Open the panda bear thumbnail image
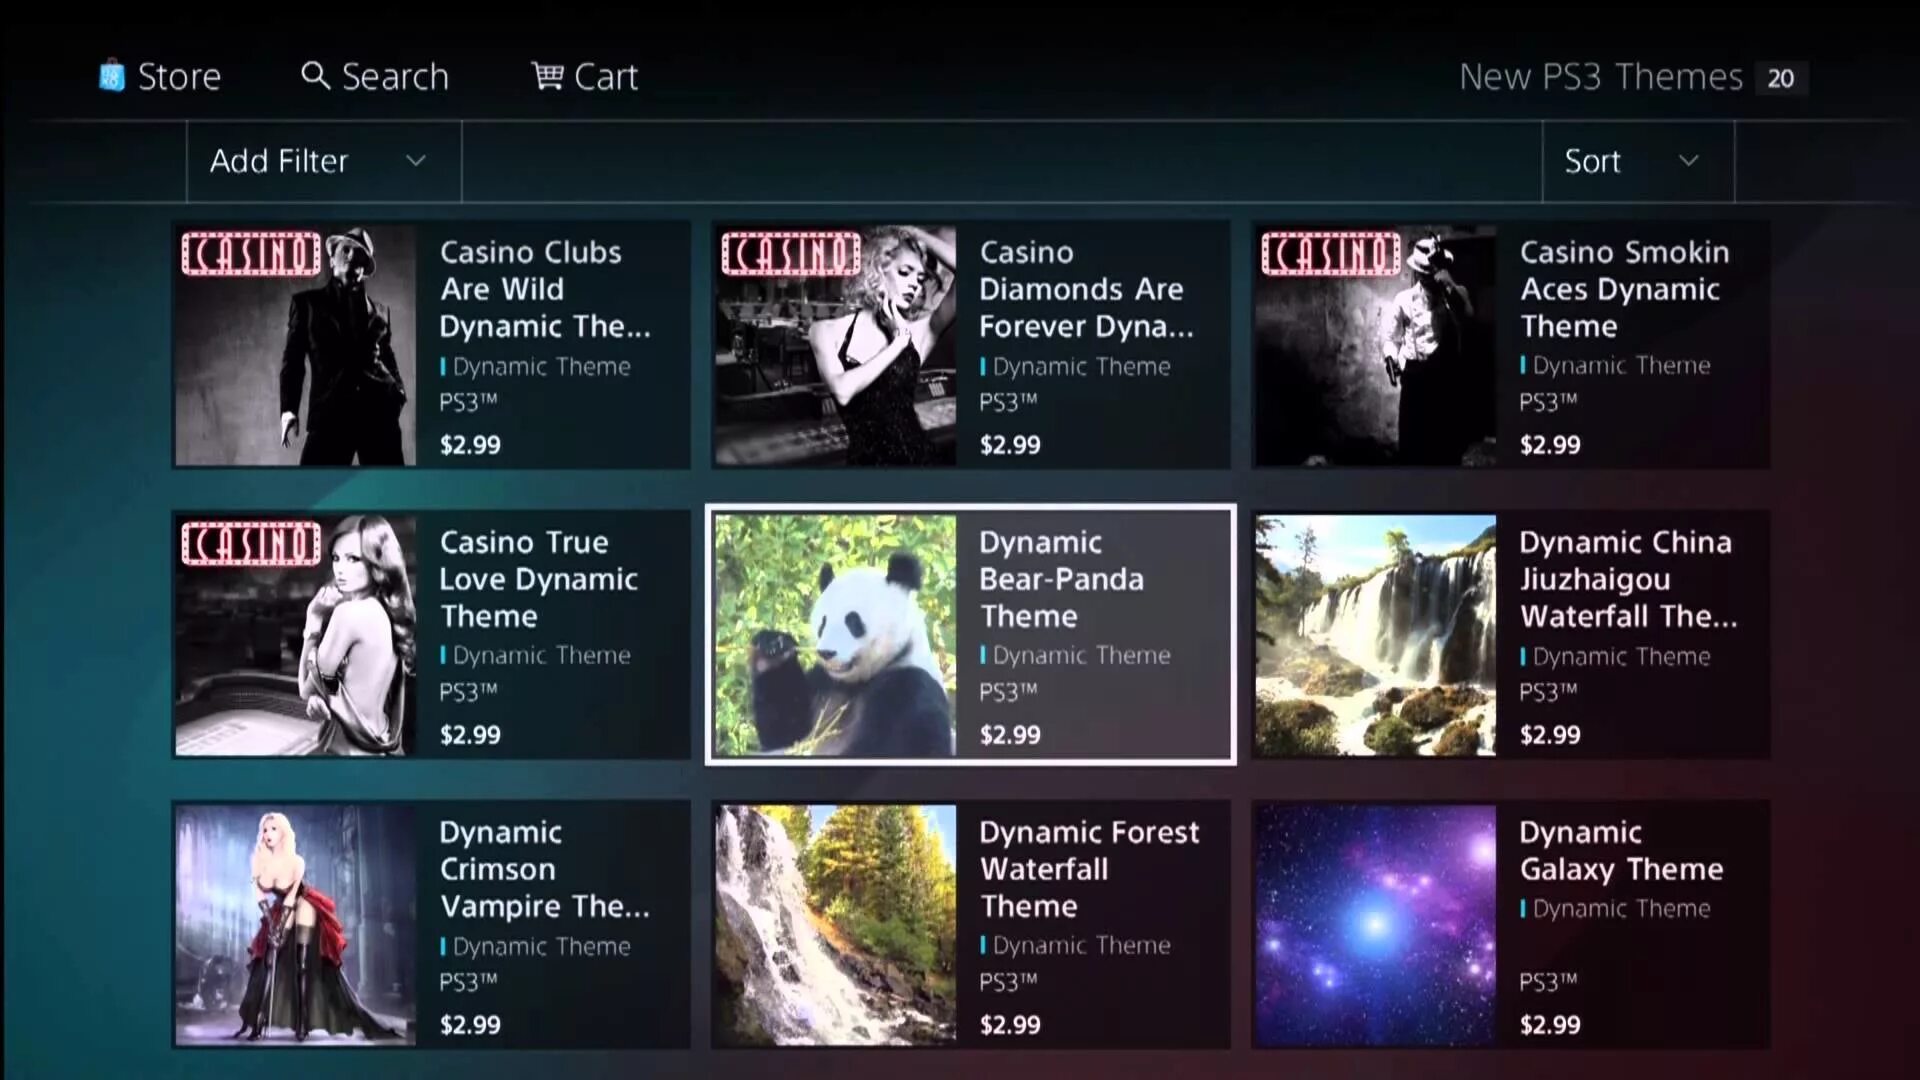 836,635
